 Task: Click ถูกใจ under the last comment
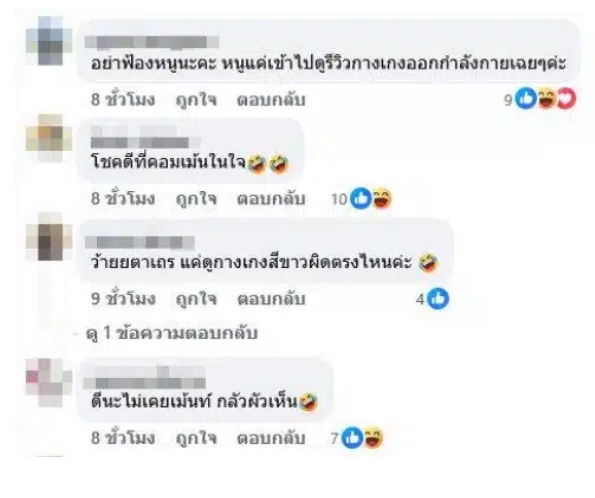(x=196, y=438)
